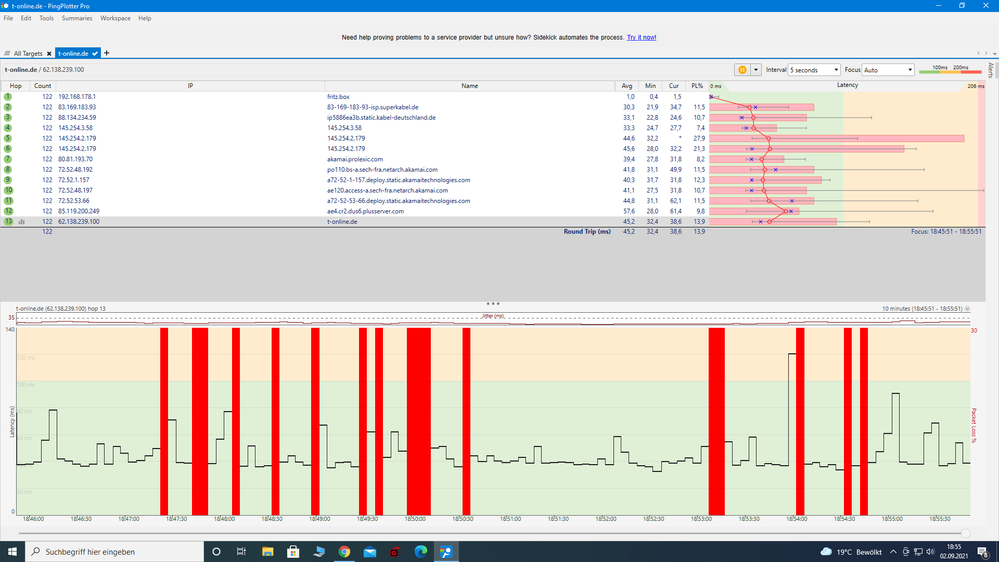Sort the table by the PL% column header
The height and width of the screenshot is (562, 999).
tap(697, 86)
